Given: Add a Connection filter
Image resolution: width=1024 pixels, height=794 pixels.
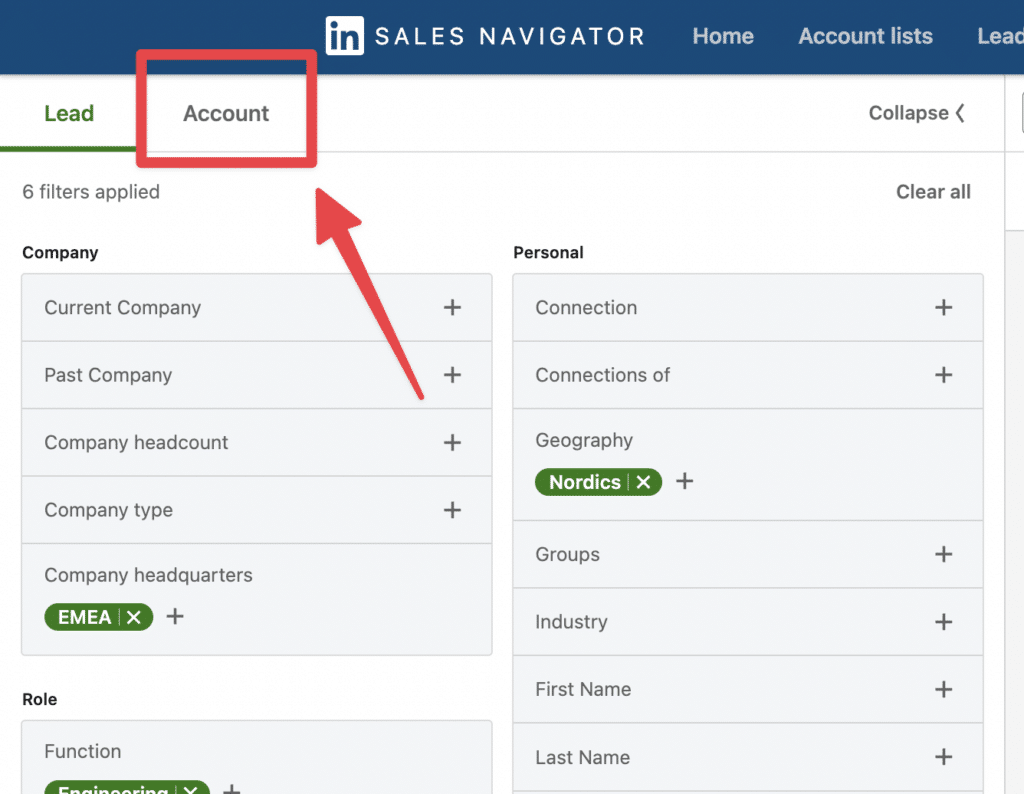Looking at the screenshot, I should [x=944, y=308].
